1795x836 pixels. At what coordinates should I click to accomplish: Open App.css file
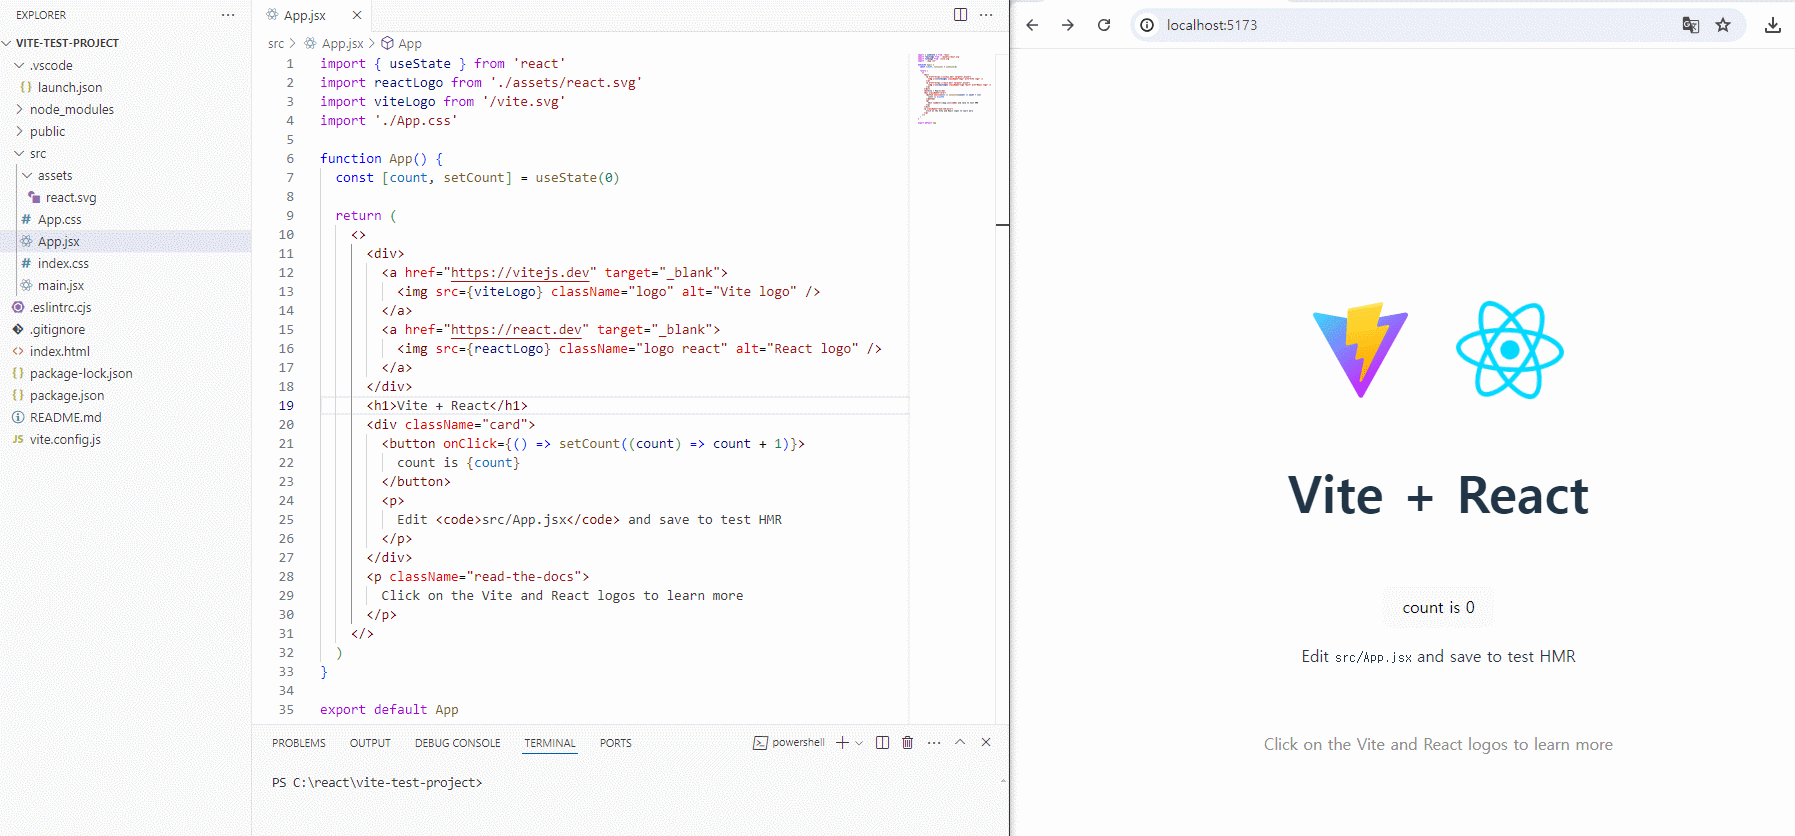(60, 219)
